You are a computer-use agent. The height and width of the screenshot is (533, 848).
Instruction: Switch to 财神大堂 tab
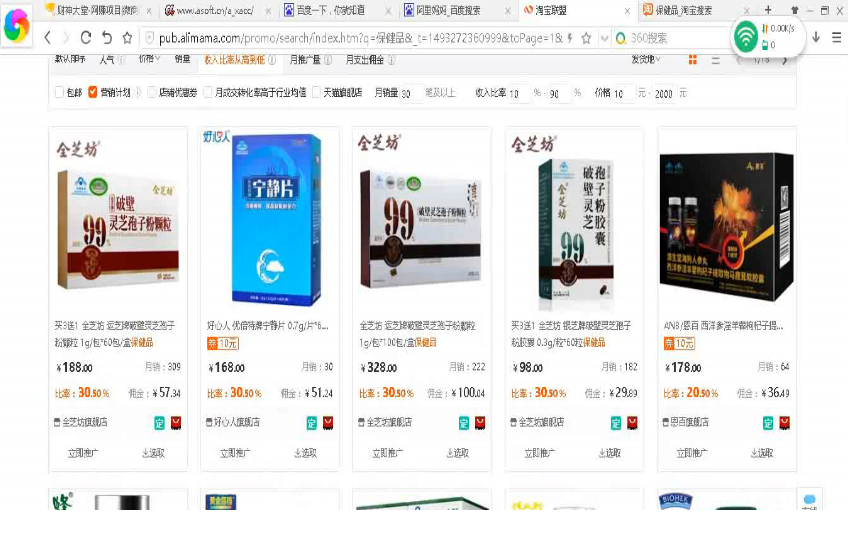tap(98, 10)
